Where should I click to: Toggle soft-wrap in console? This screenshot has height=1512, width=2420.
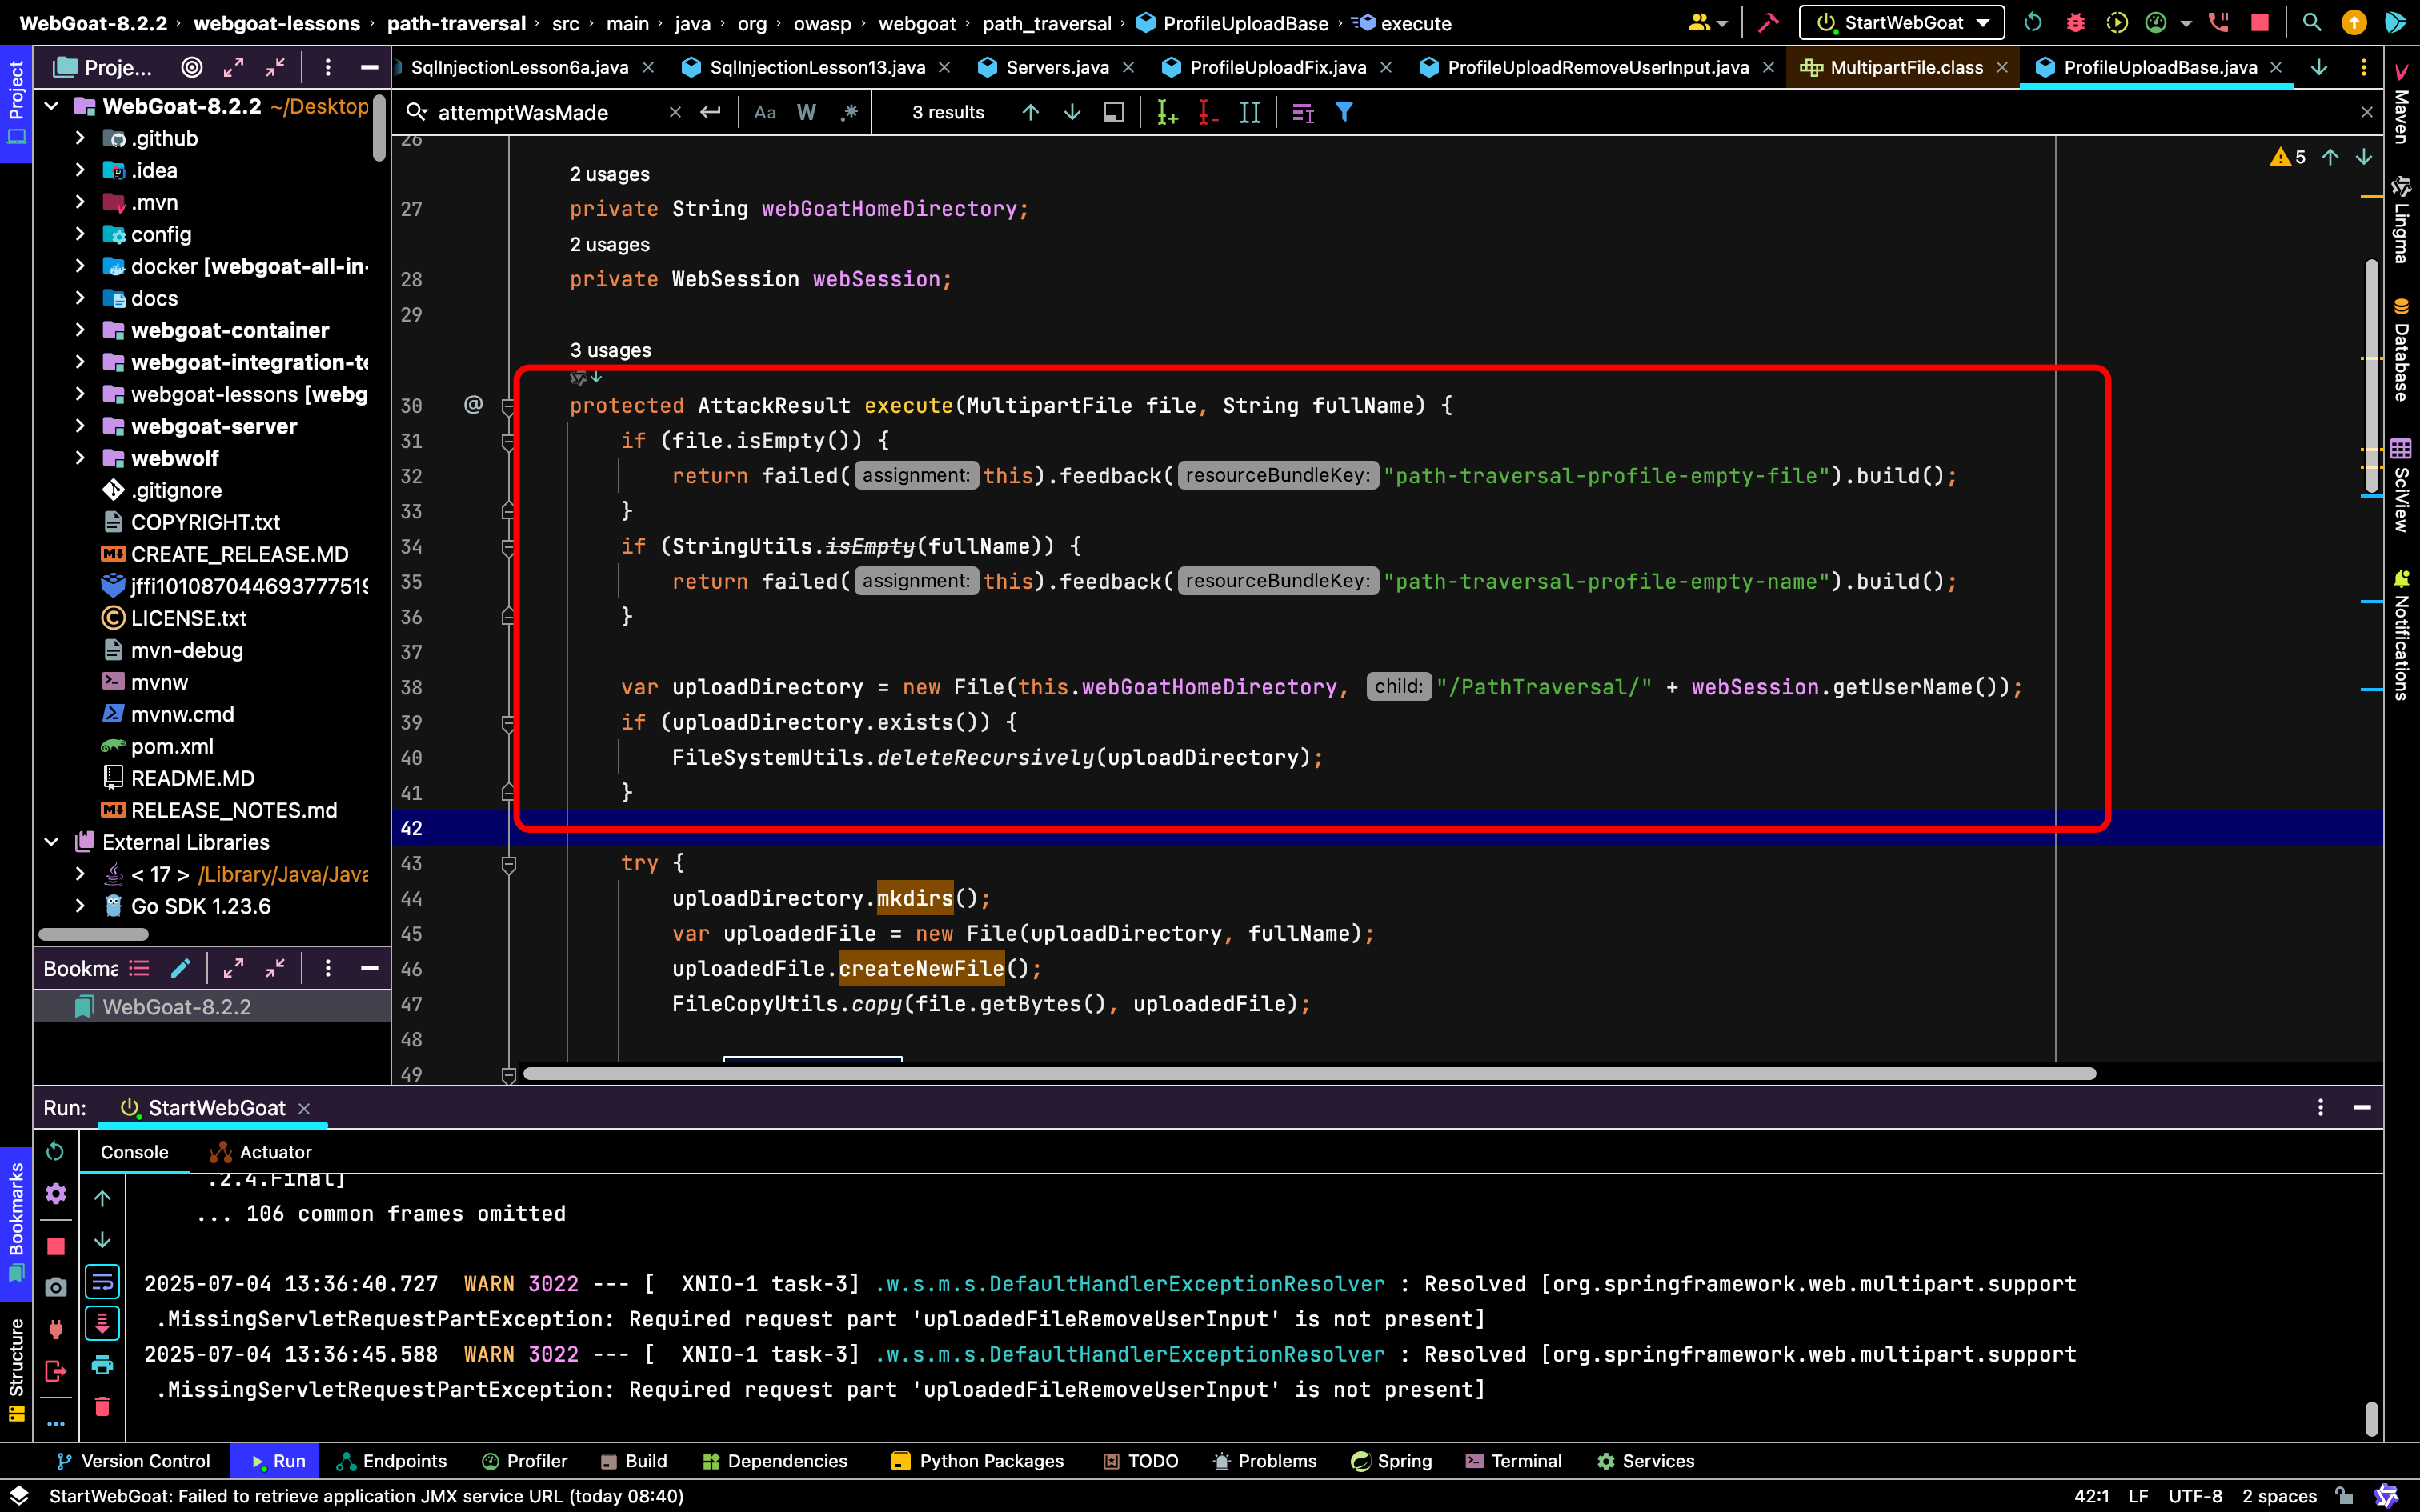click(102, 1281)
